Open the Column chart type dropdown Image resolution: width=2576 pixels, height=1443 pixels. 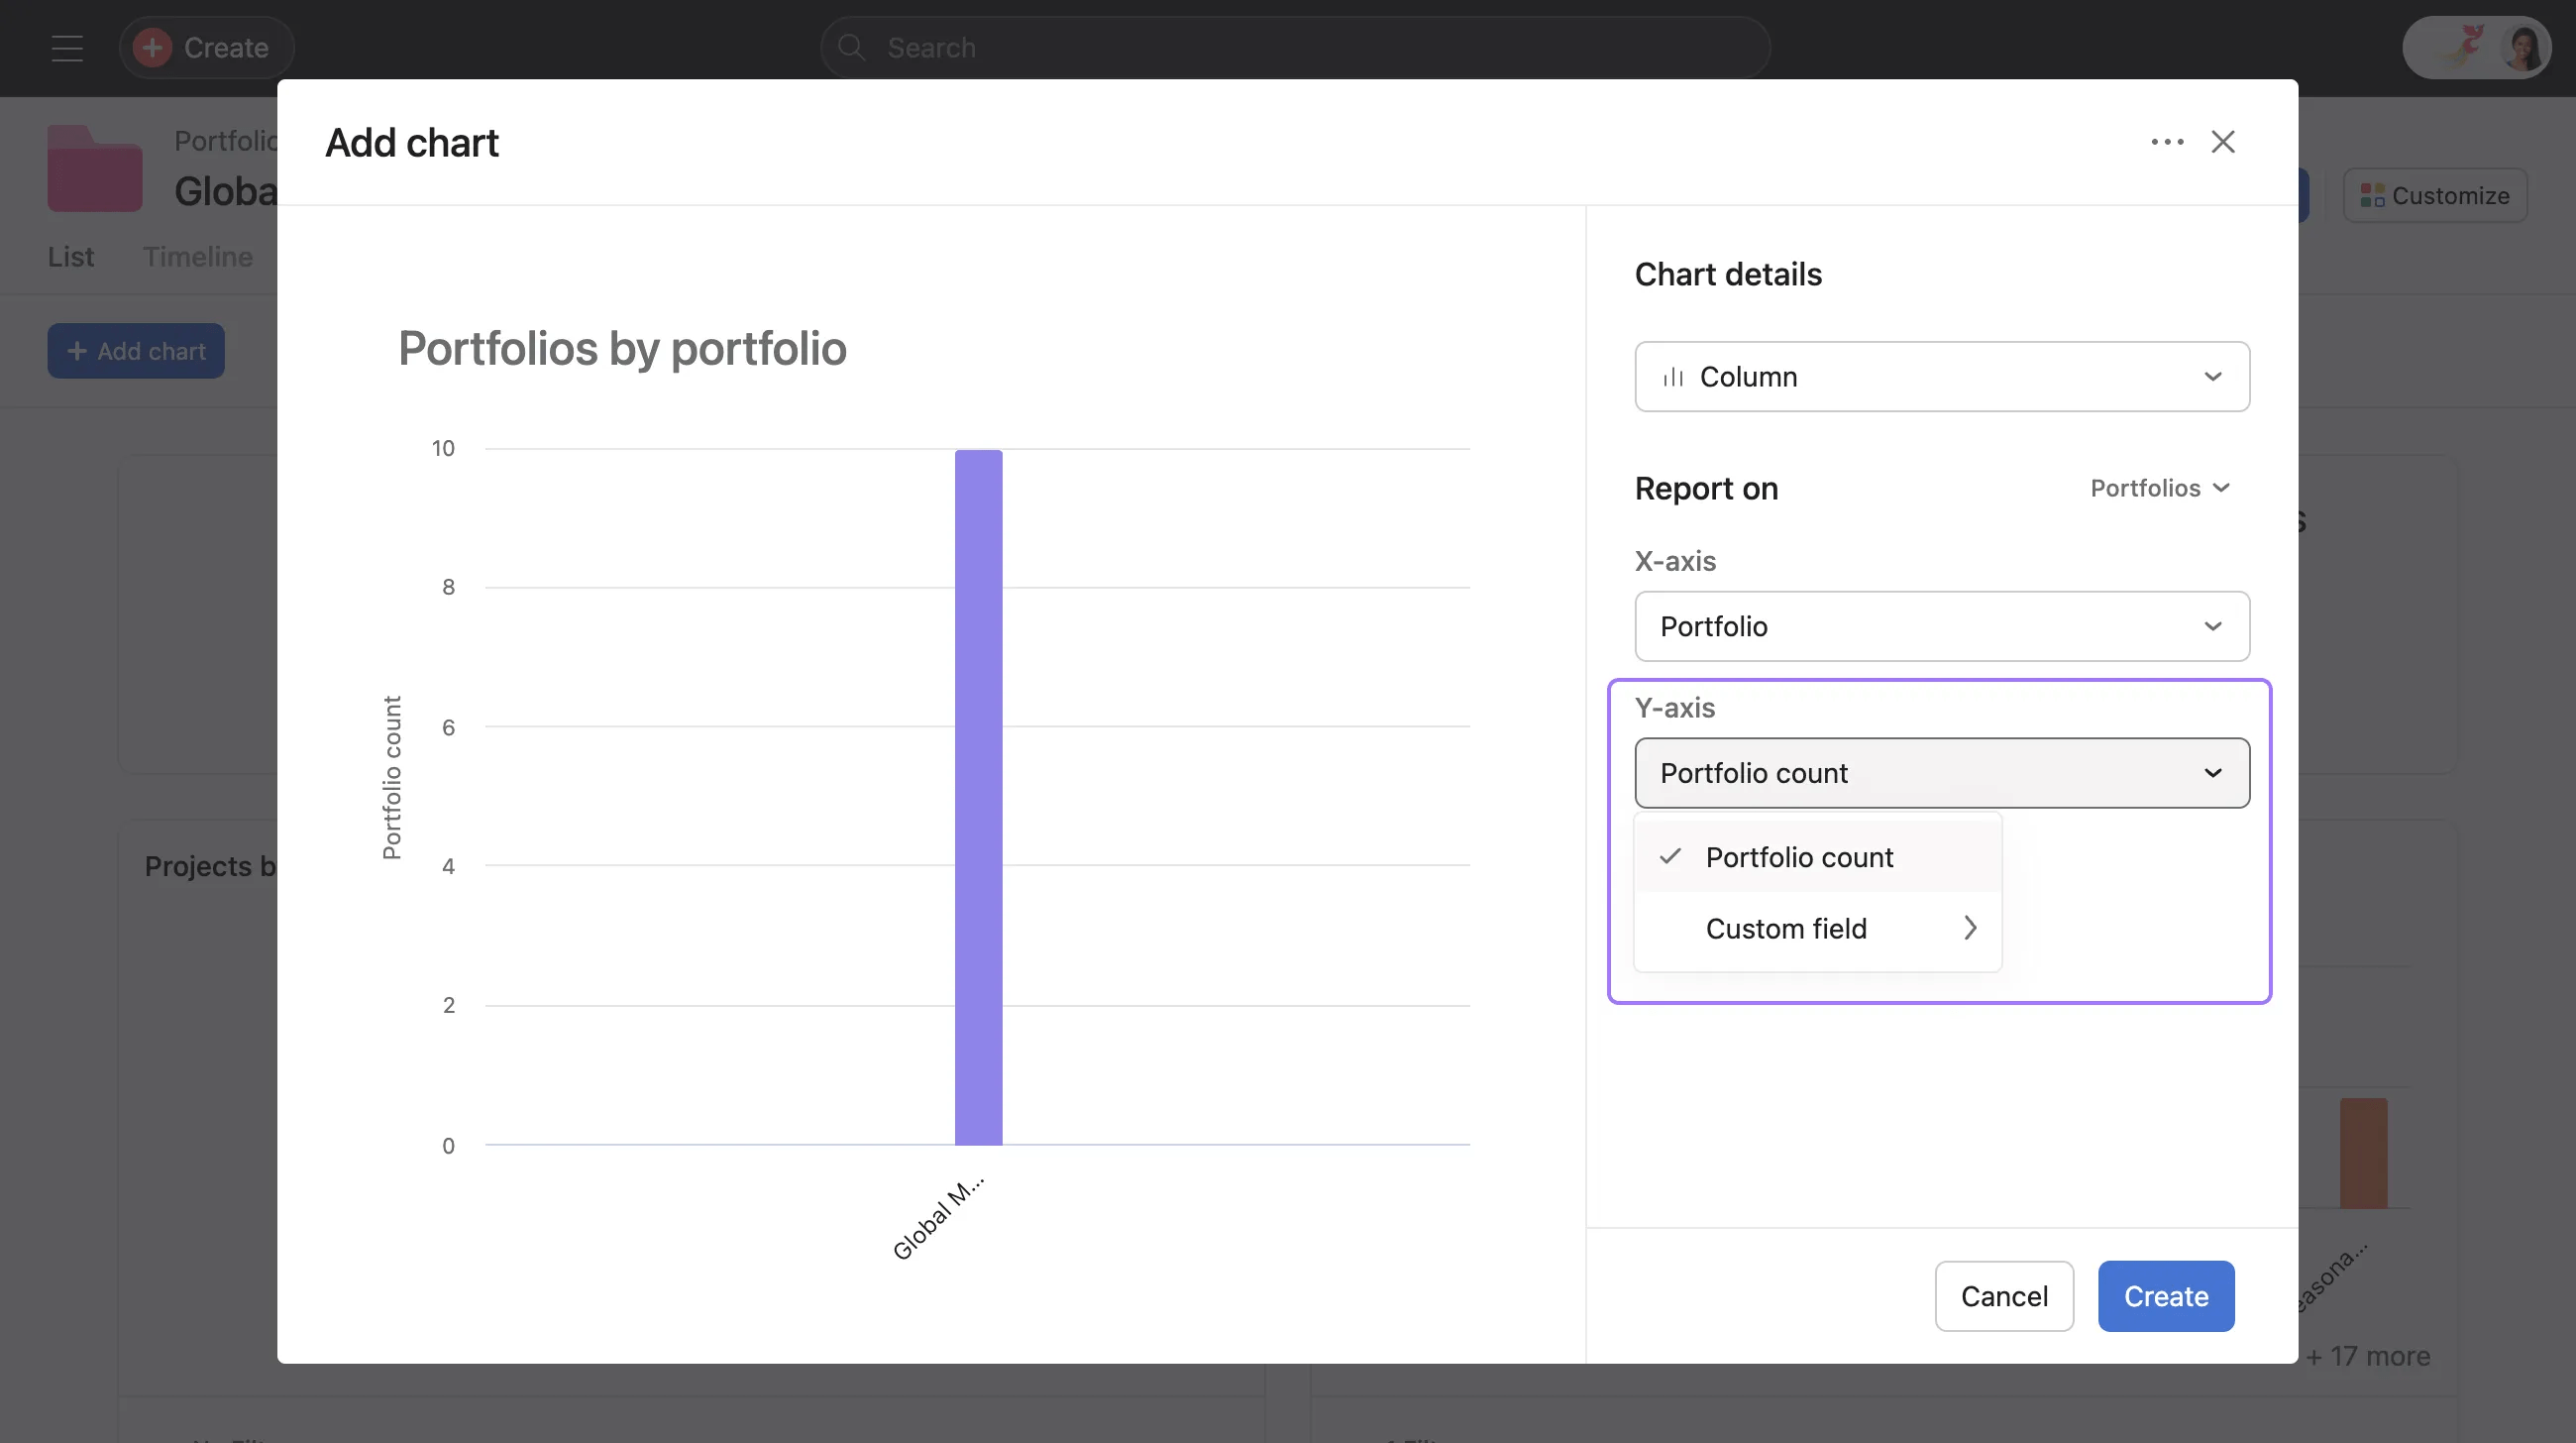1941,377
